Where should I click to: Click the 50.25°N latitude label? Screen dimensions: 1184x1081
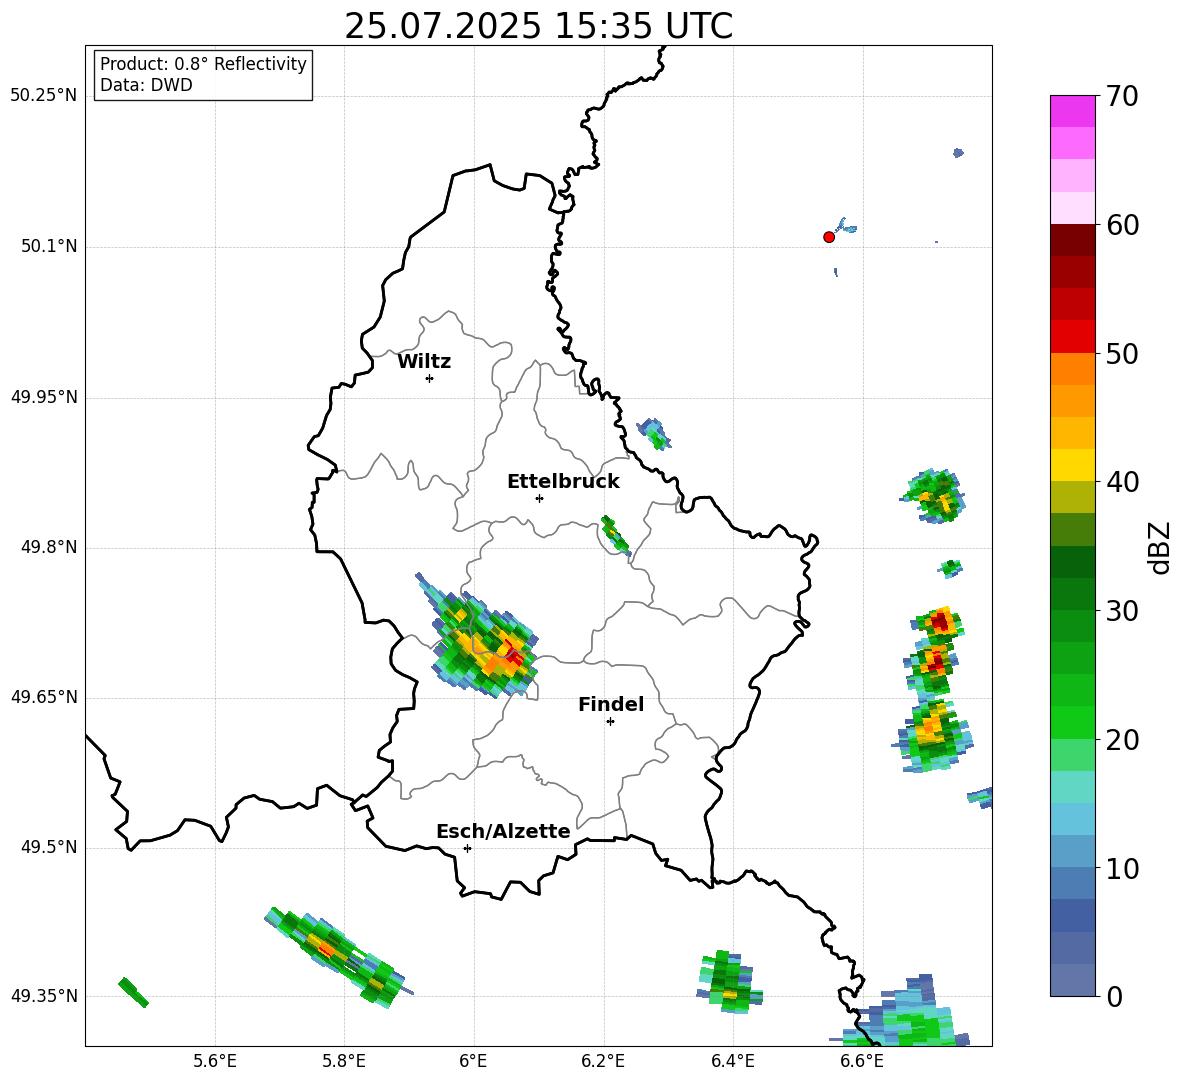coord(44,96)
